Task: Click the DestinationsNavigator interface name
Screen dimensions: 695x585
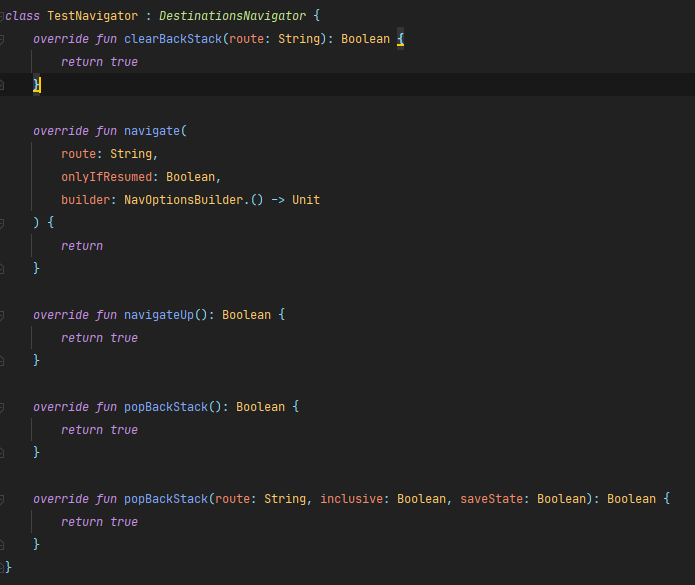Action: (x=232, y=16)
